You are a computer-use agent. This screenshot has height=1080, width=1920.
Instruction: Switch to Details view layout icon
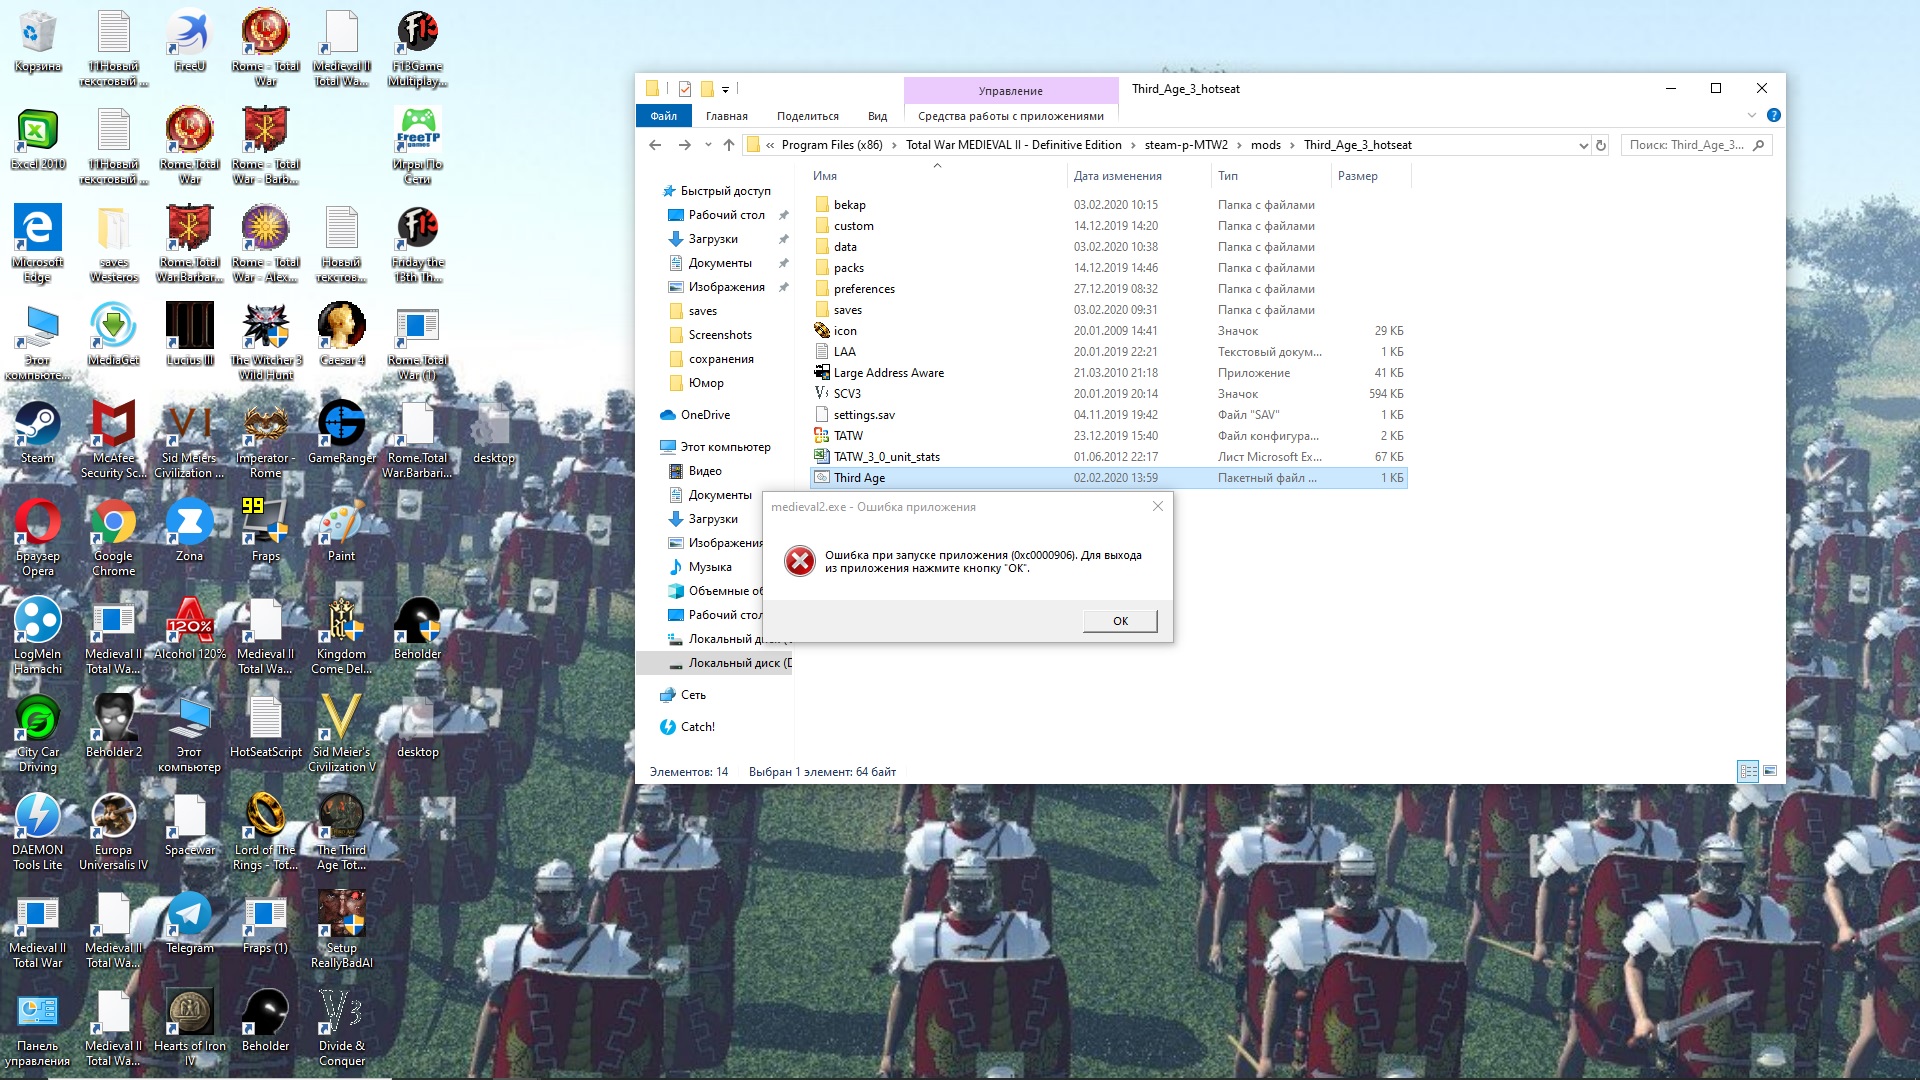[x=1748, y=771]
